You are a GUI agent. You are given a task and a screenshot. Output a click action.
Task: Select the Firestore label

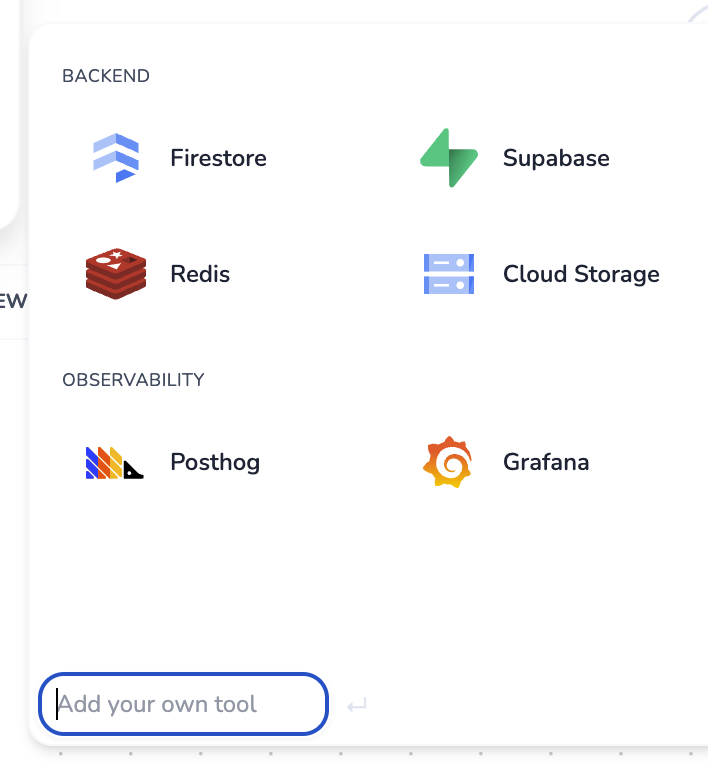point(218,158)
